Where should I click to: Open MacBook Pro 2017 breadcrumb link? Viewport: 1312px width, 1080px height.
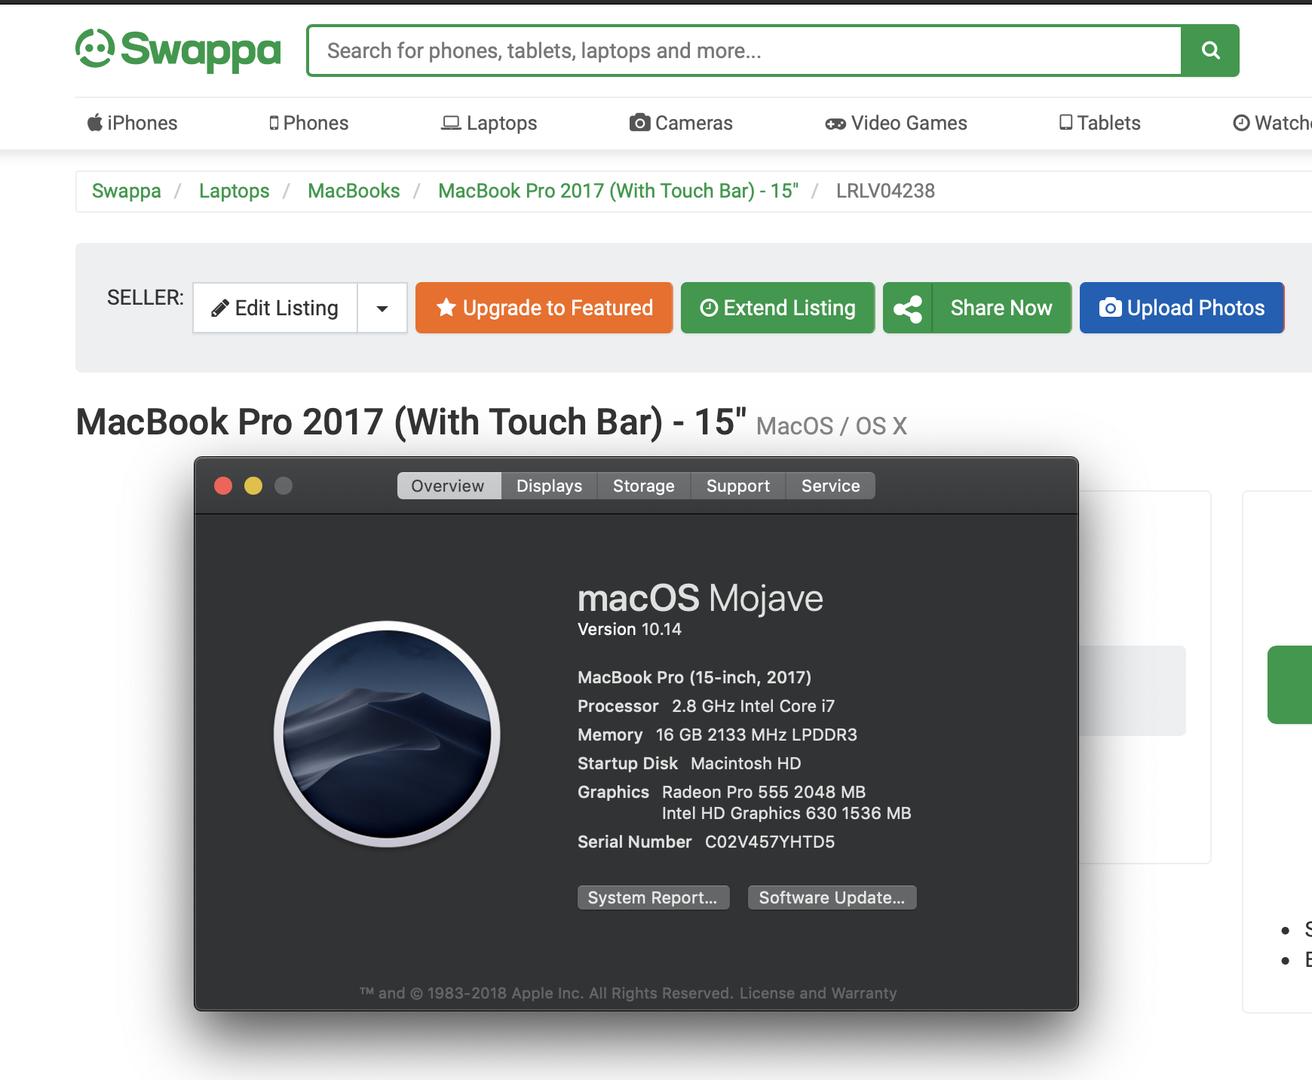[x=618, y=191]
